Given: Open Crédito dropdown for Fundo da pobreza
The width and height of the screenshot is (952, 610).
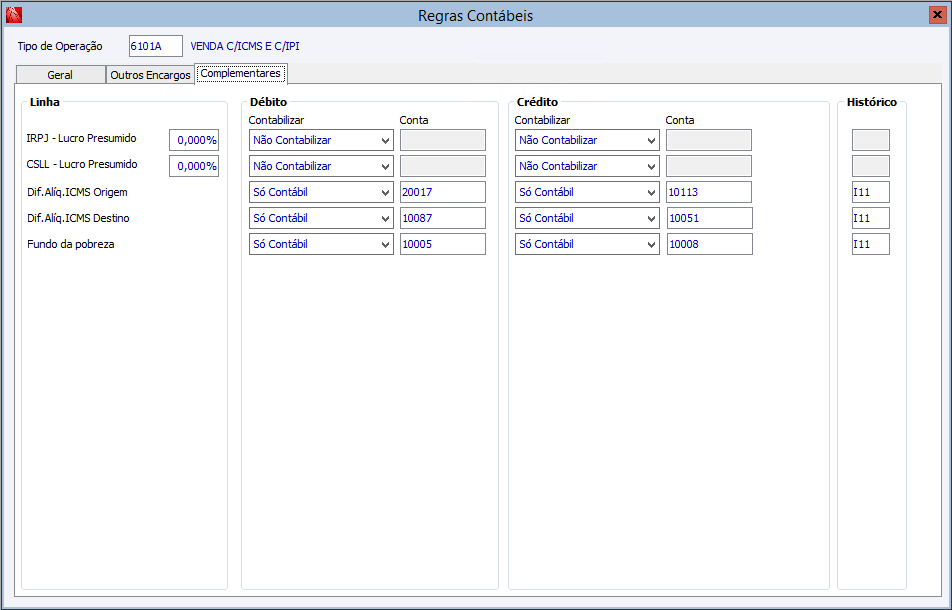Looking at the screenshot, I should (587, 244).
